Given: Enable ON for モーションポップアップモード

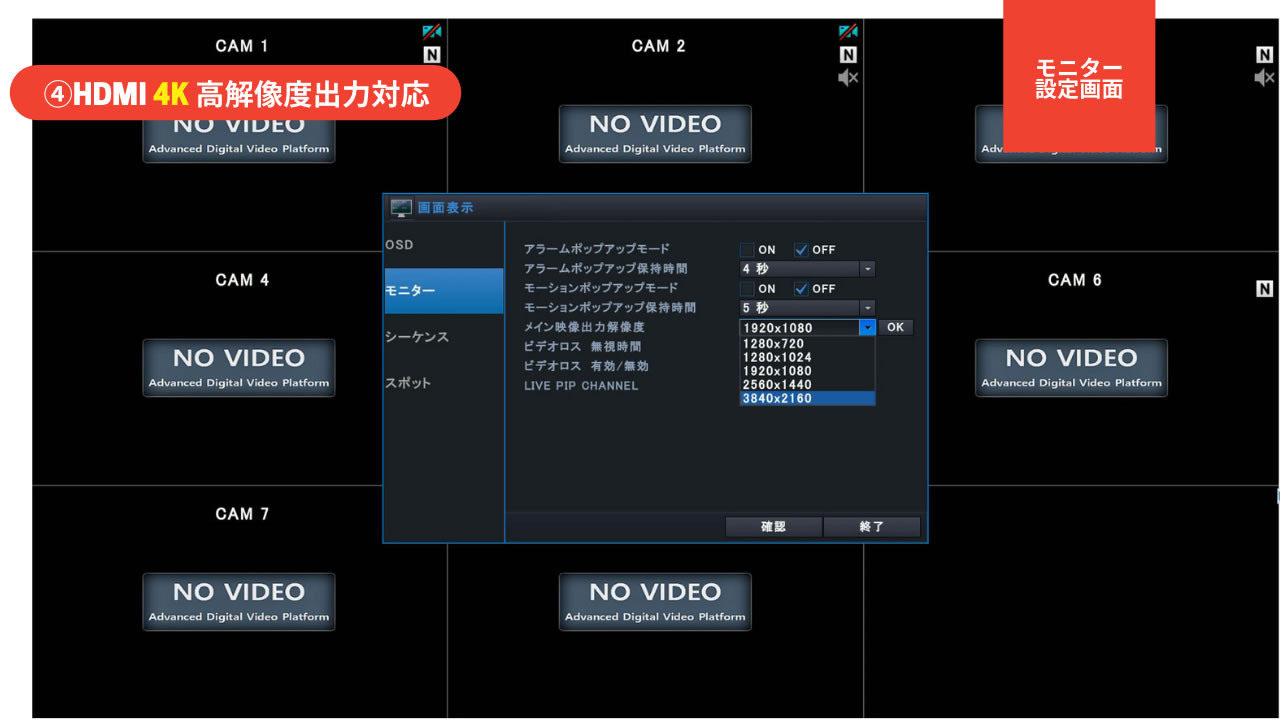Looking at the screenshot, I should [x=747, y=289].
